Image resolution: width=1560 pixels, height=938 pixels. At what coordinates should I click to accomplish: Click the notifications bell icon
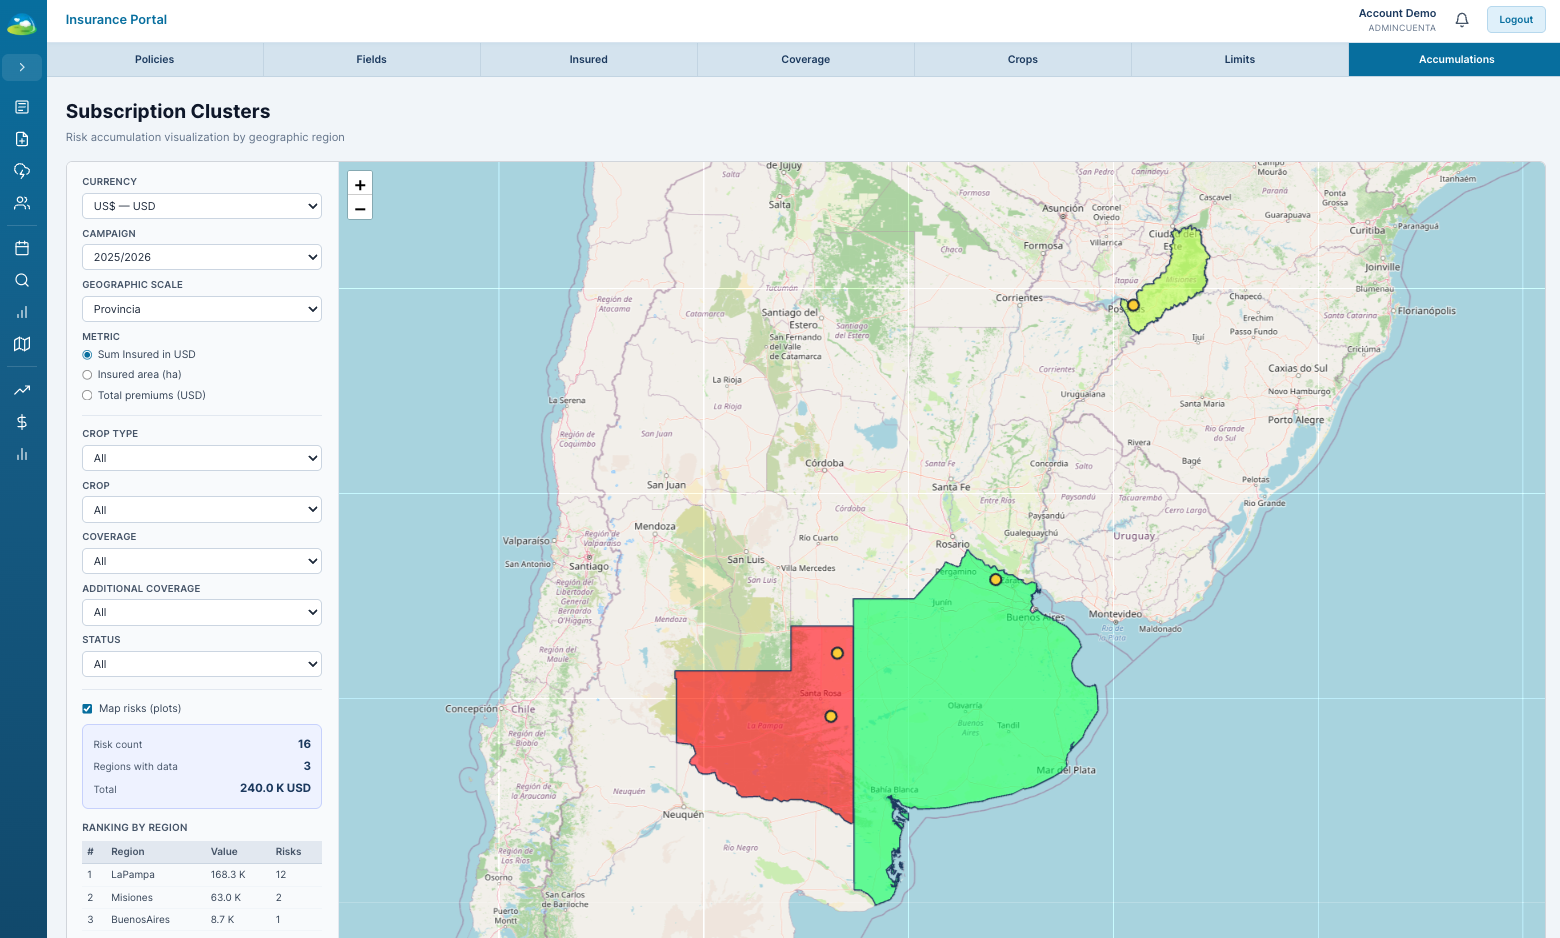point(1461,20)
